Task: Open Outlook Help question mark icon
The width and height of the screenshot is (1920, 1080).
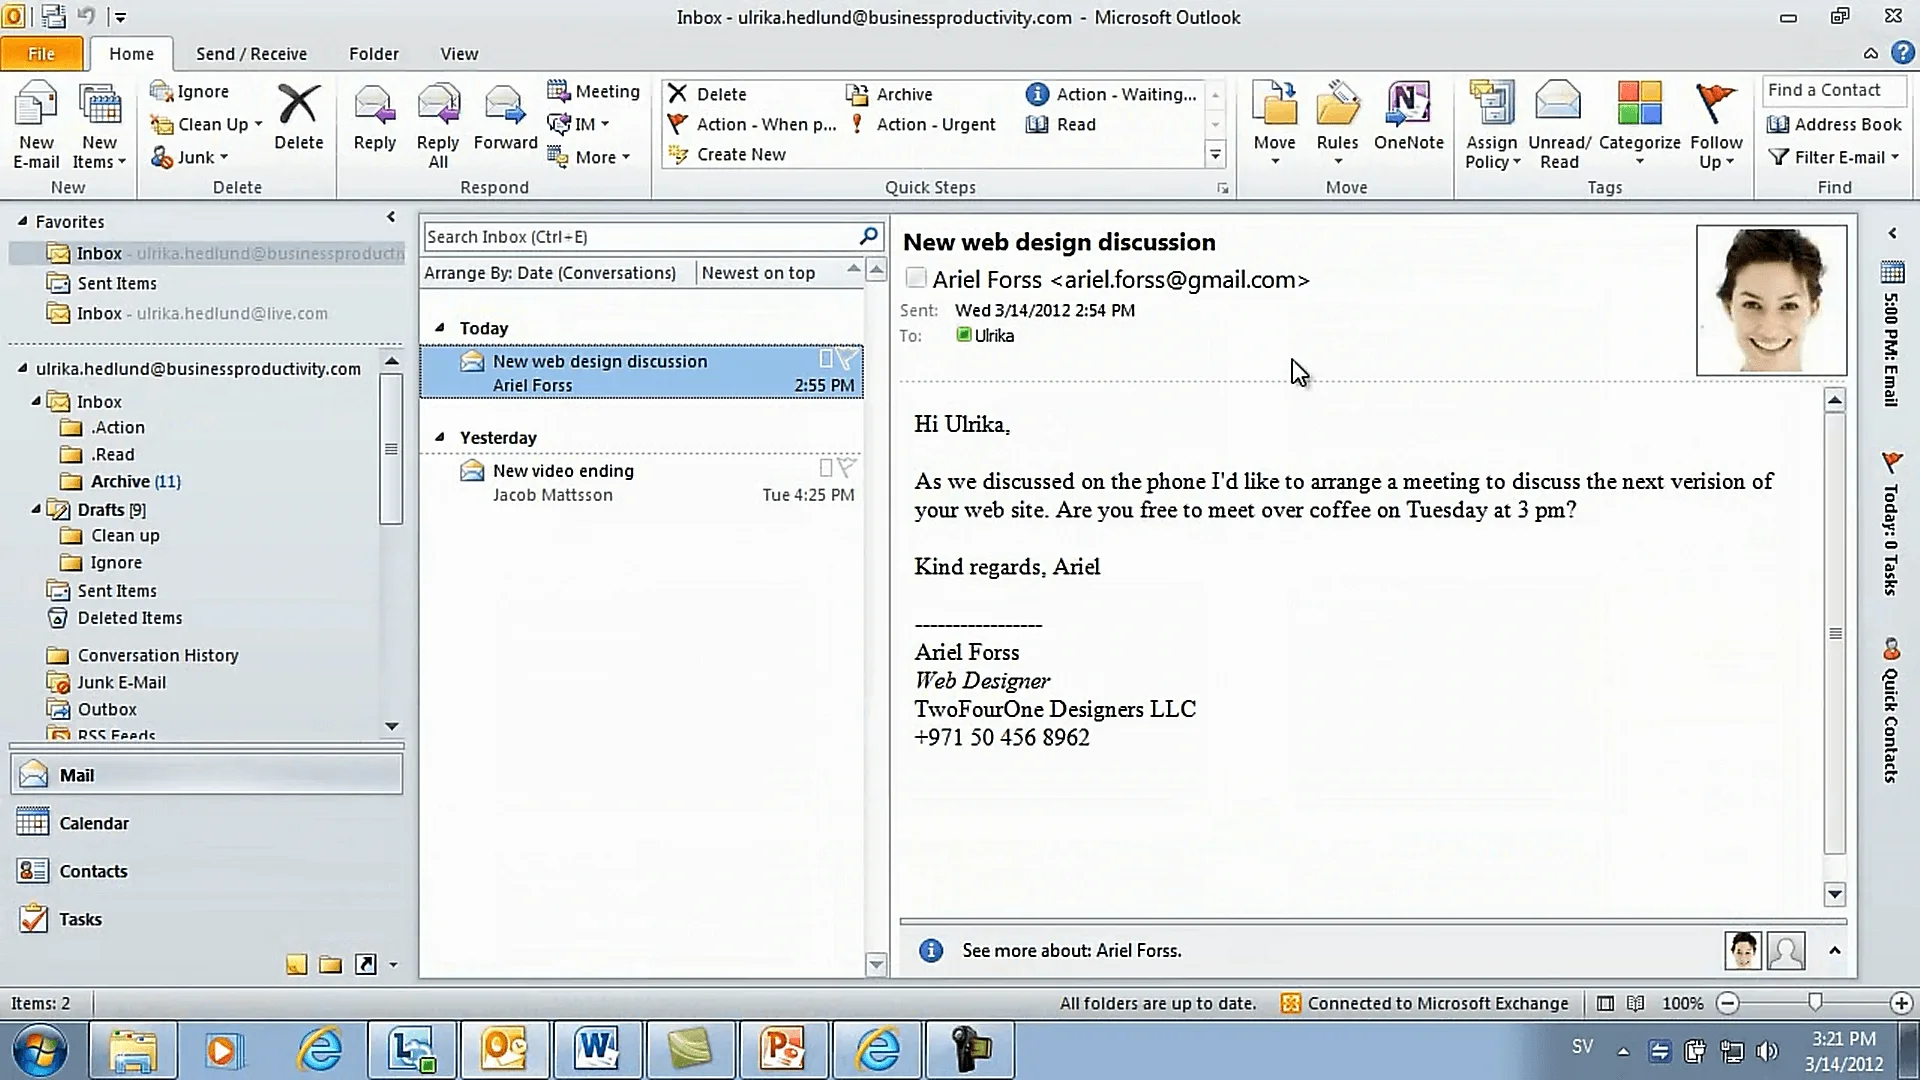Action: click(x=1901, y=53)
